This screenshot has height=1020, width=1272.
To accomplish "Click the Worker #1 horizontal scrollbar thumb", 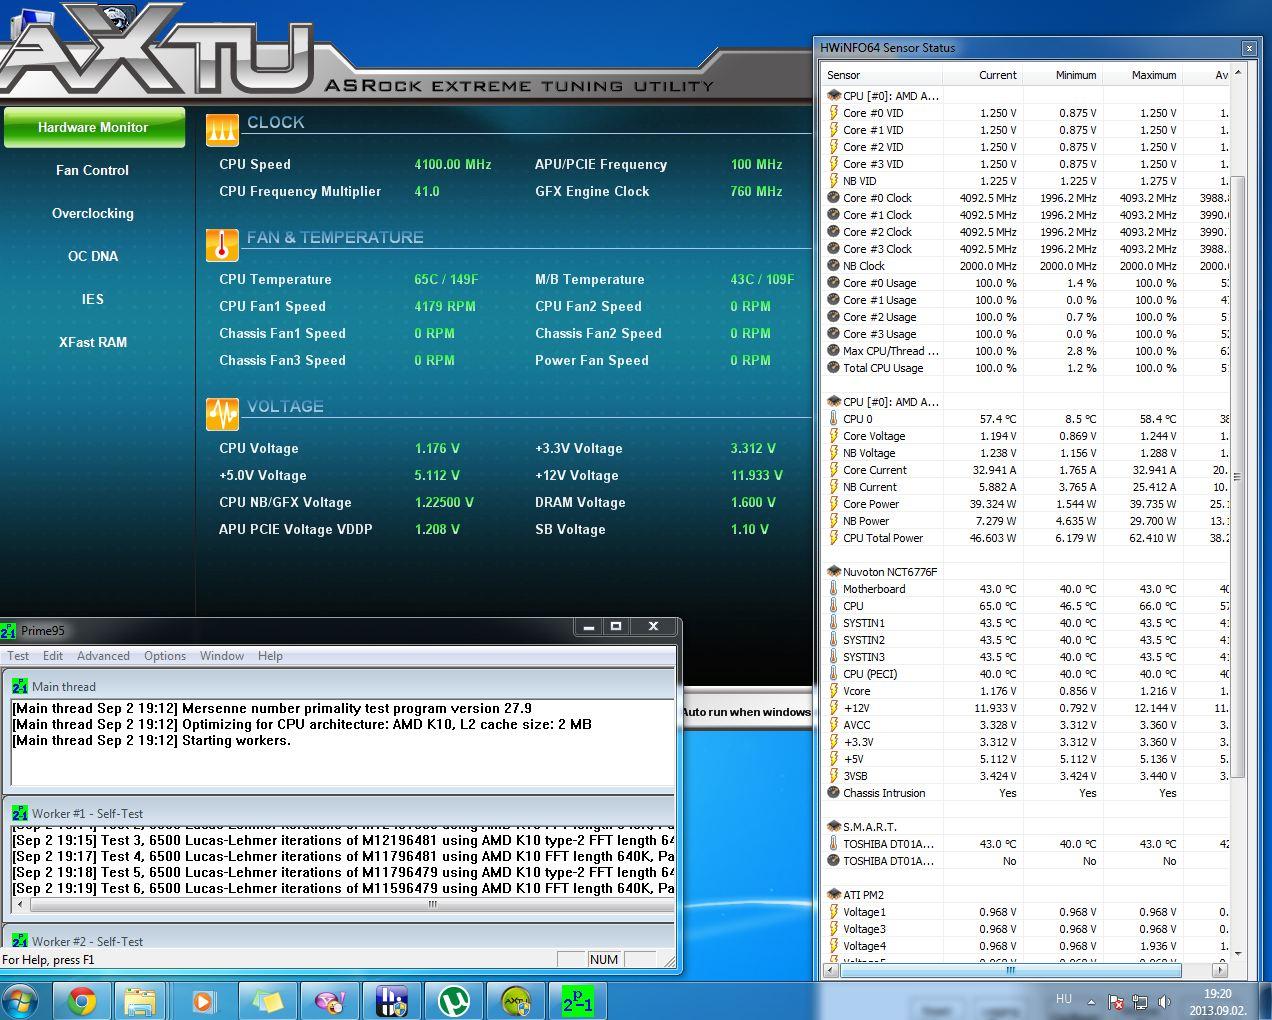I will point(432,904).
